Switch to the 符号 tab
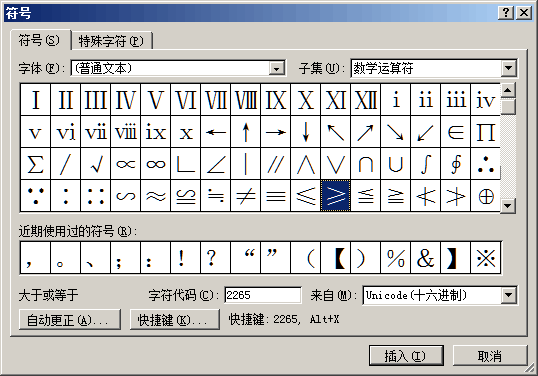Image resolution: width=538 pixels, height=376 pixels. 39,40
